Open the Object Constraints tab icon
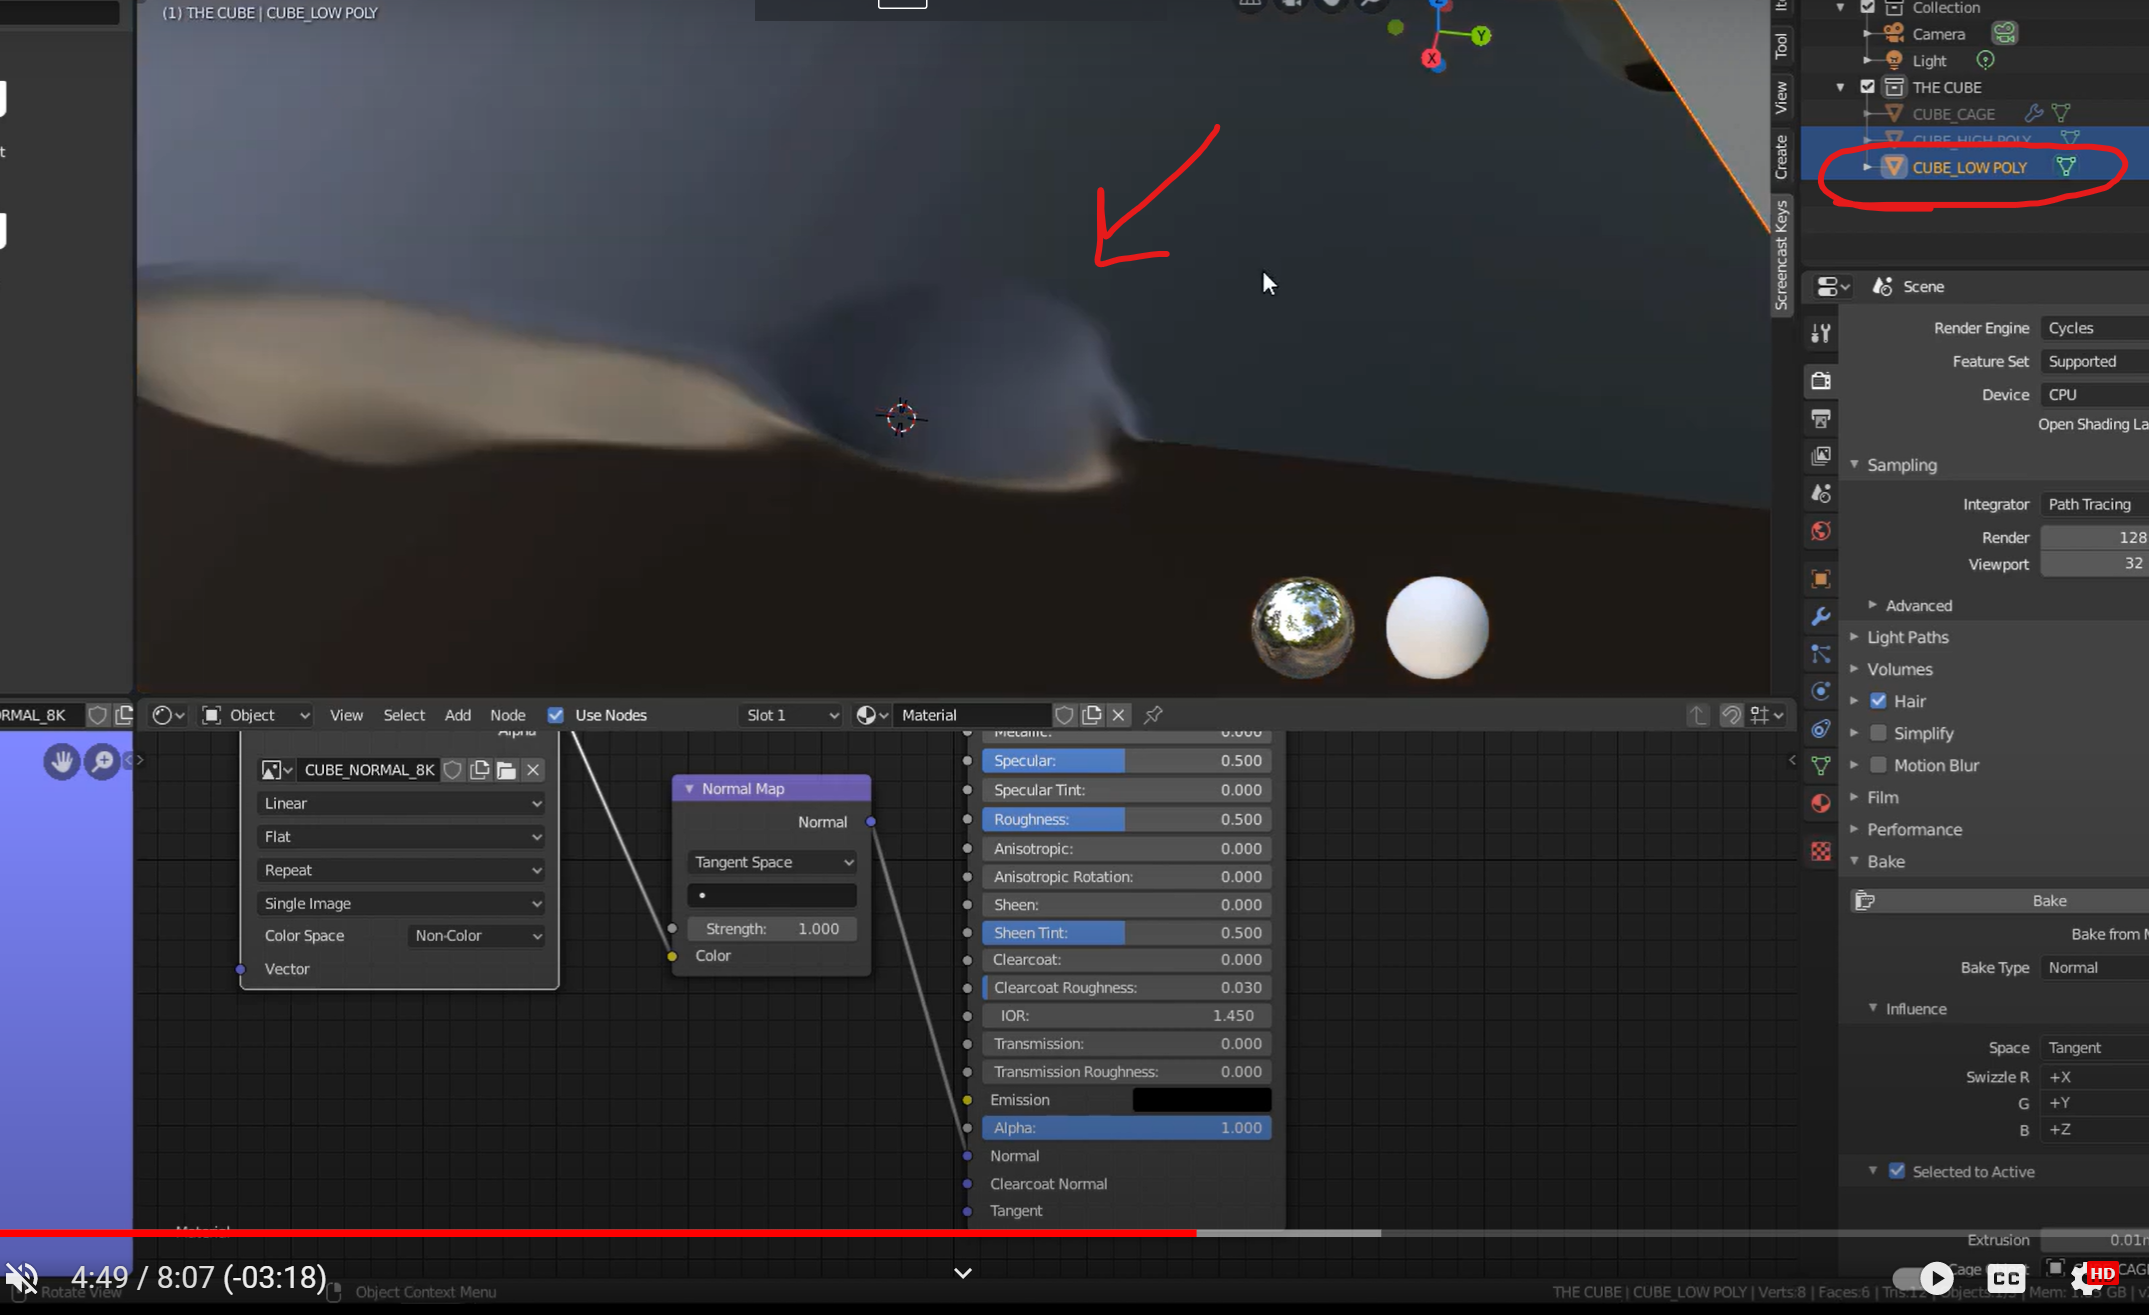This screenshot has height=1315, width=2149. (1821, 729)
